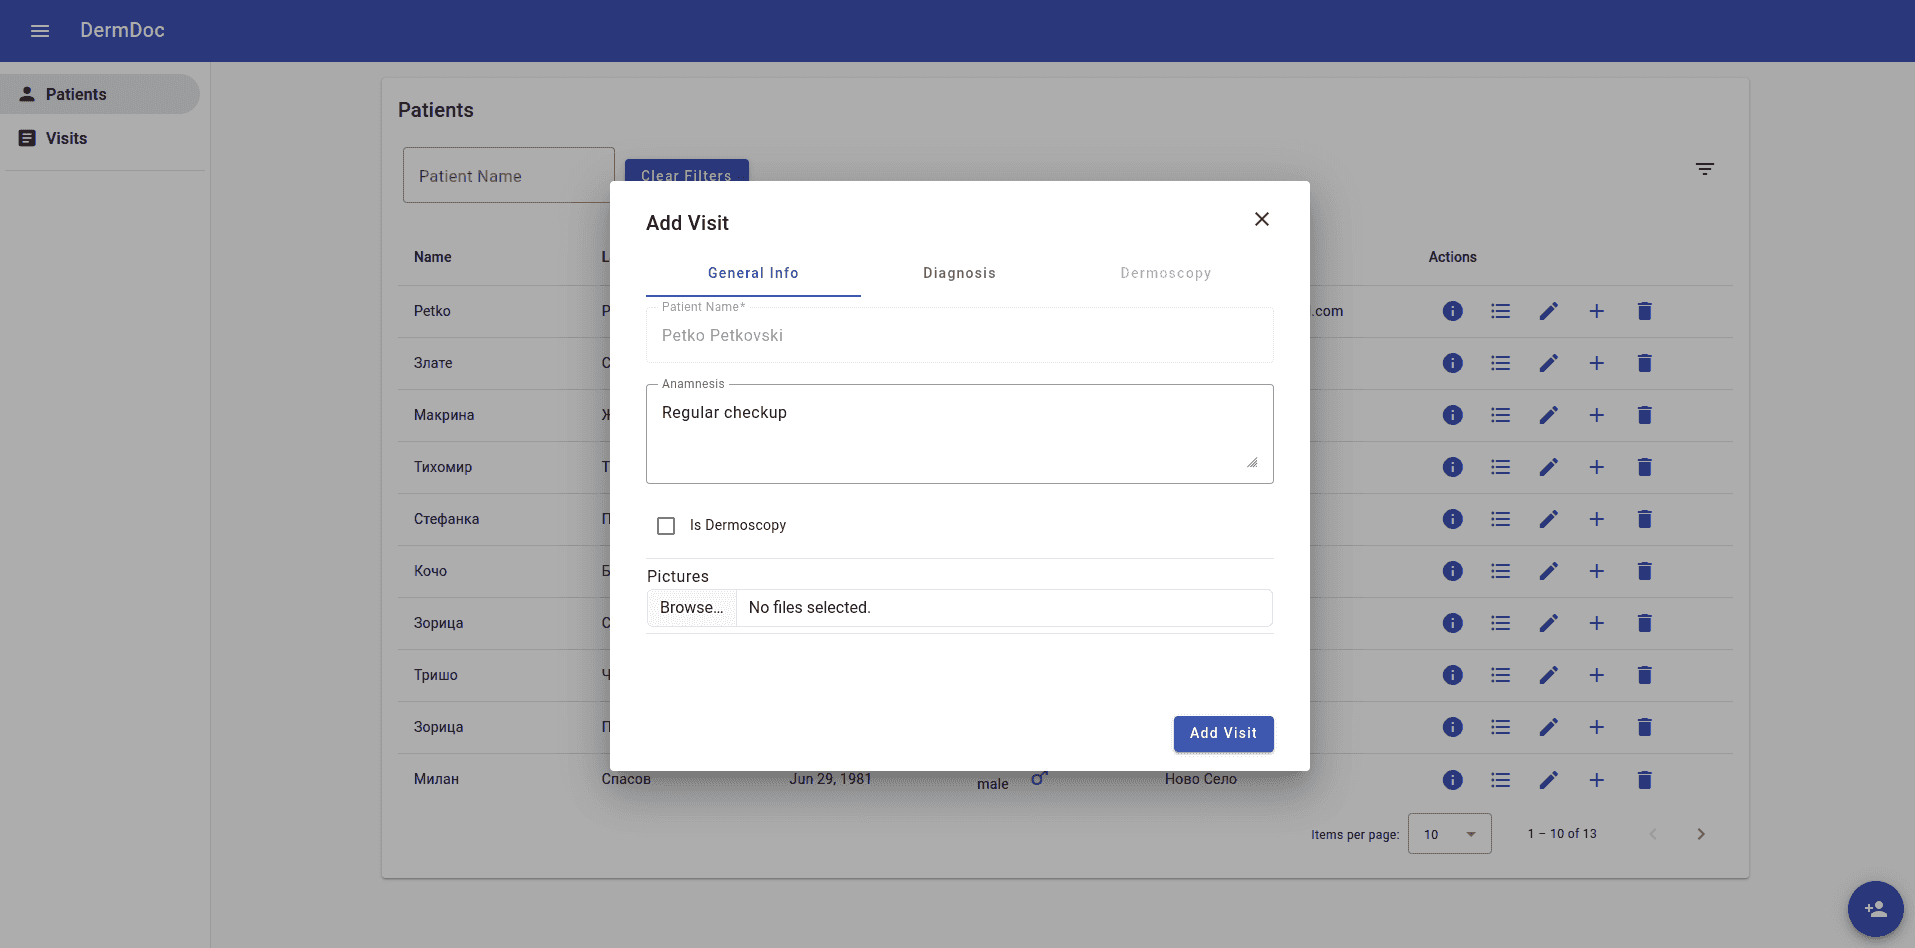Screen dimensions: 1915x948
Task: Click Browse to choose pictures
Action: pyautogui.click(x=691, y=608)
